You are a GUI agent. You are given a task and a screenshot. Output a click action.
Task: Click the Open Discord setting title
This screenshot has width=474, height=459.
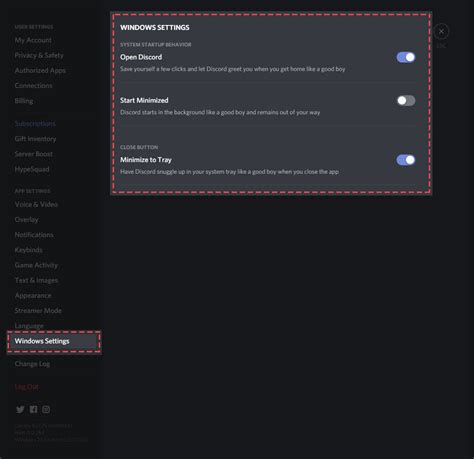141,57
